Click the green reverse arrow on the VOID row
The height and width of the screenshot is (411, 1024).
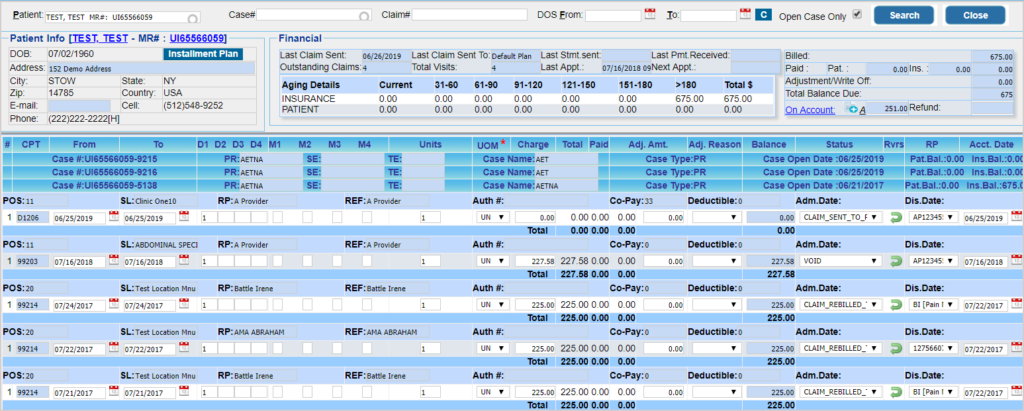click(897, 260)
